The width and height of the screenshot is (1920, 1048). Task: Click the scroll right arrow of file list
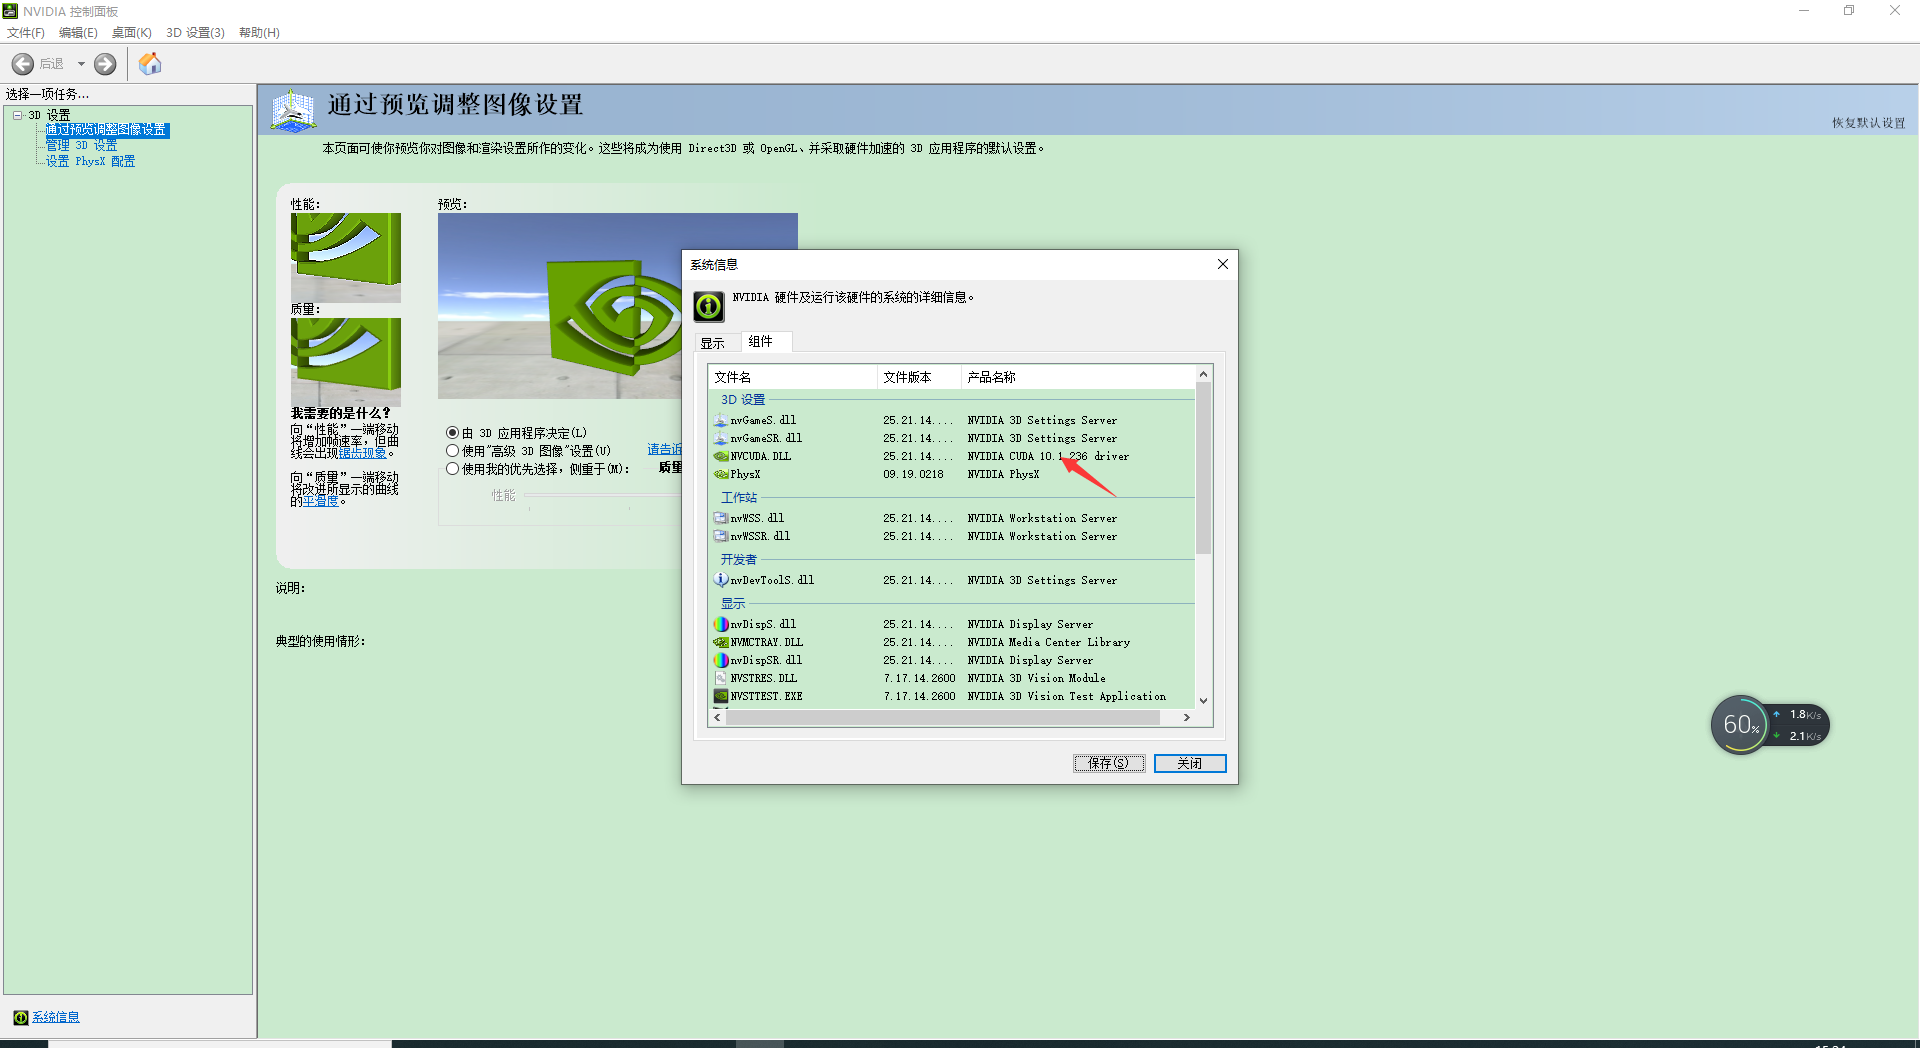1187,717
